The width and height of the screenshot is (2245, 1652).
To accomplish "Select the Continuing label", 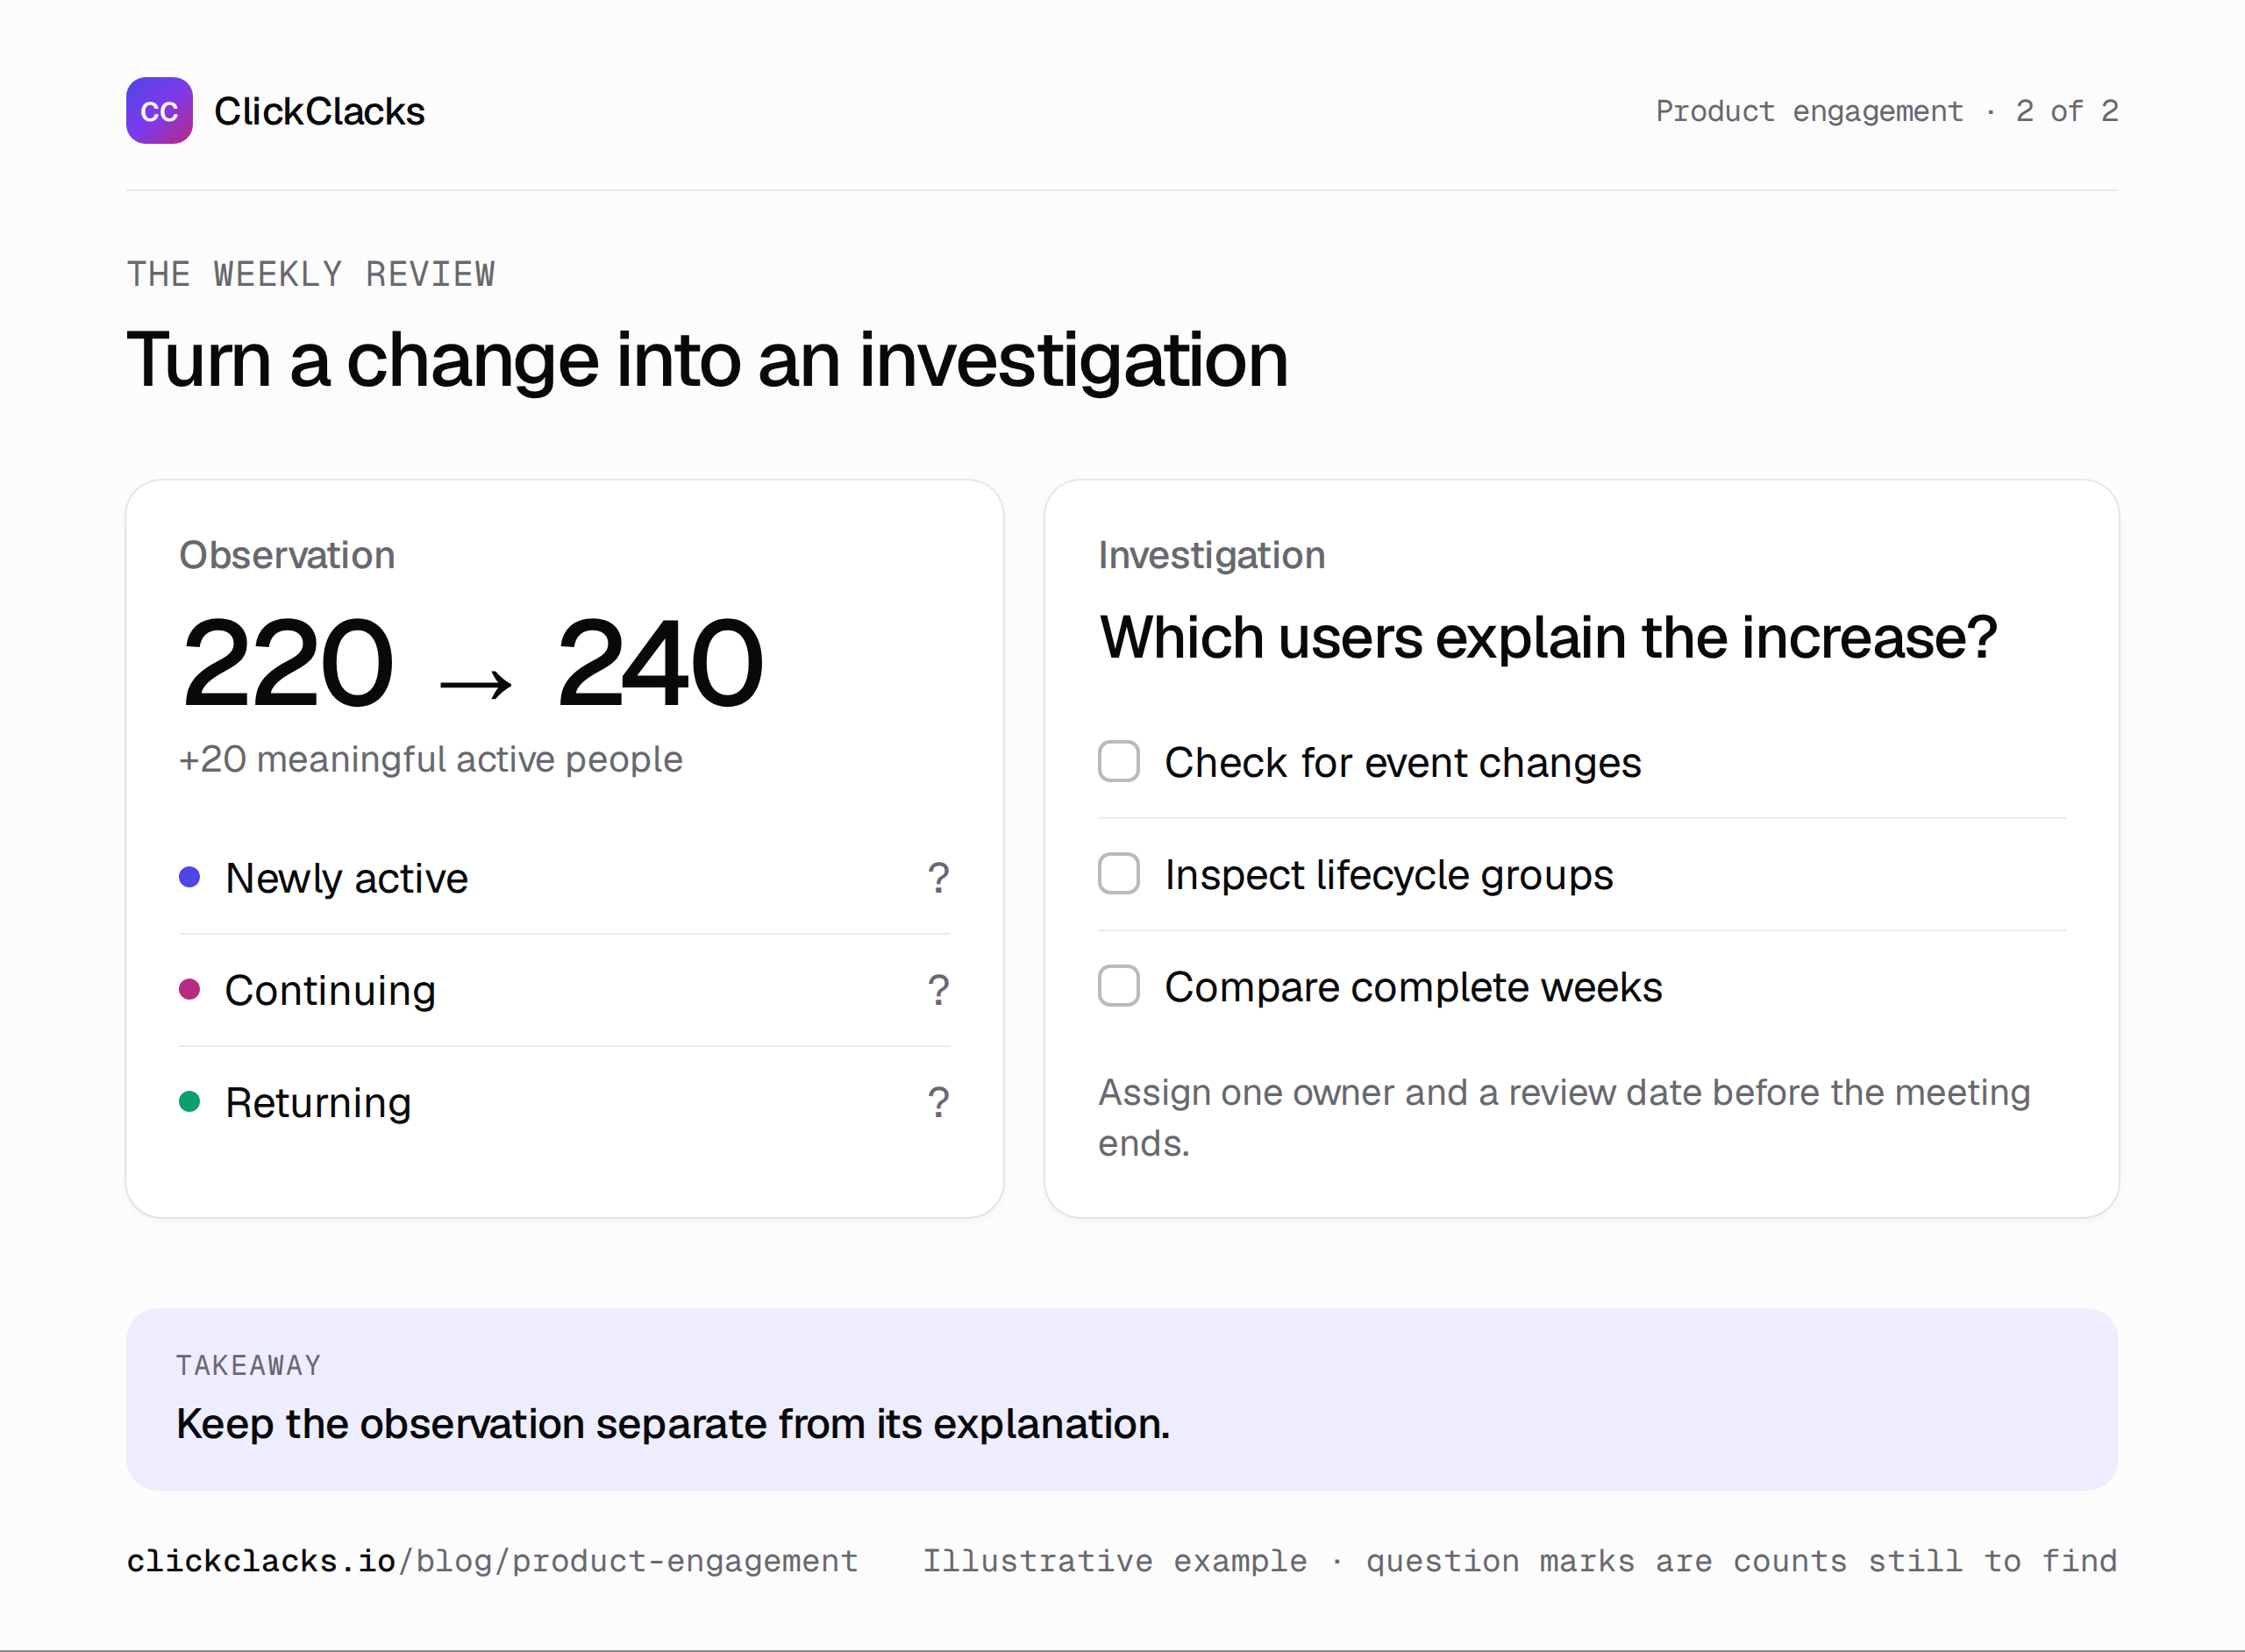I will (330, 990).
